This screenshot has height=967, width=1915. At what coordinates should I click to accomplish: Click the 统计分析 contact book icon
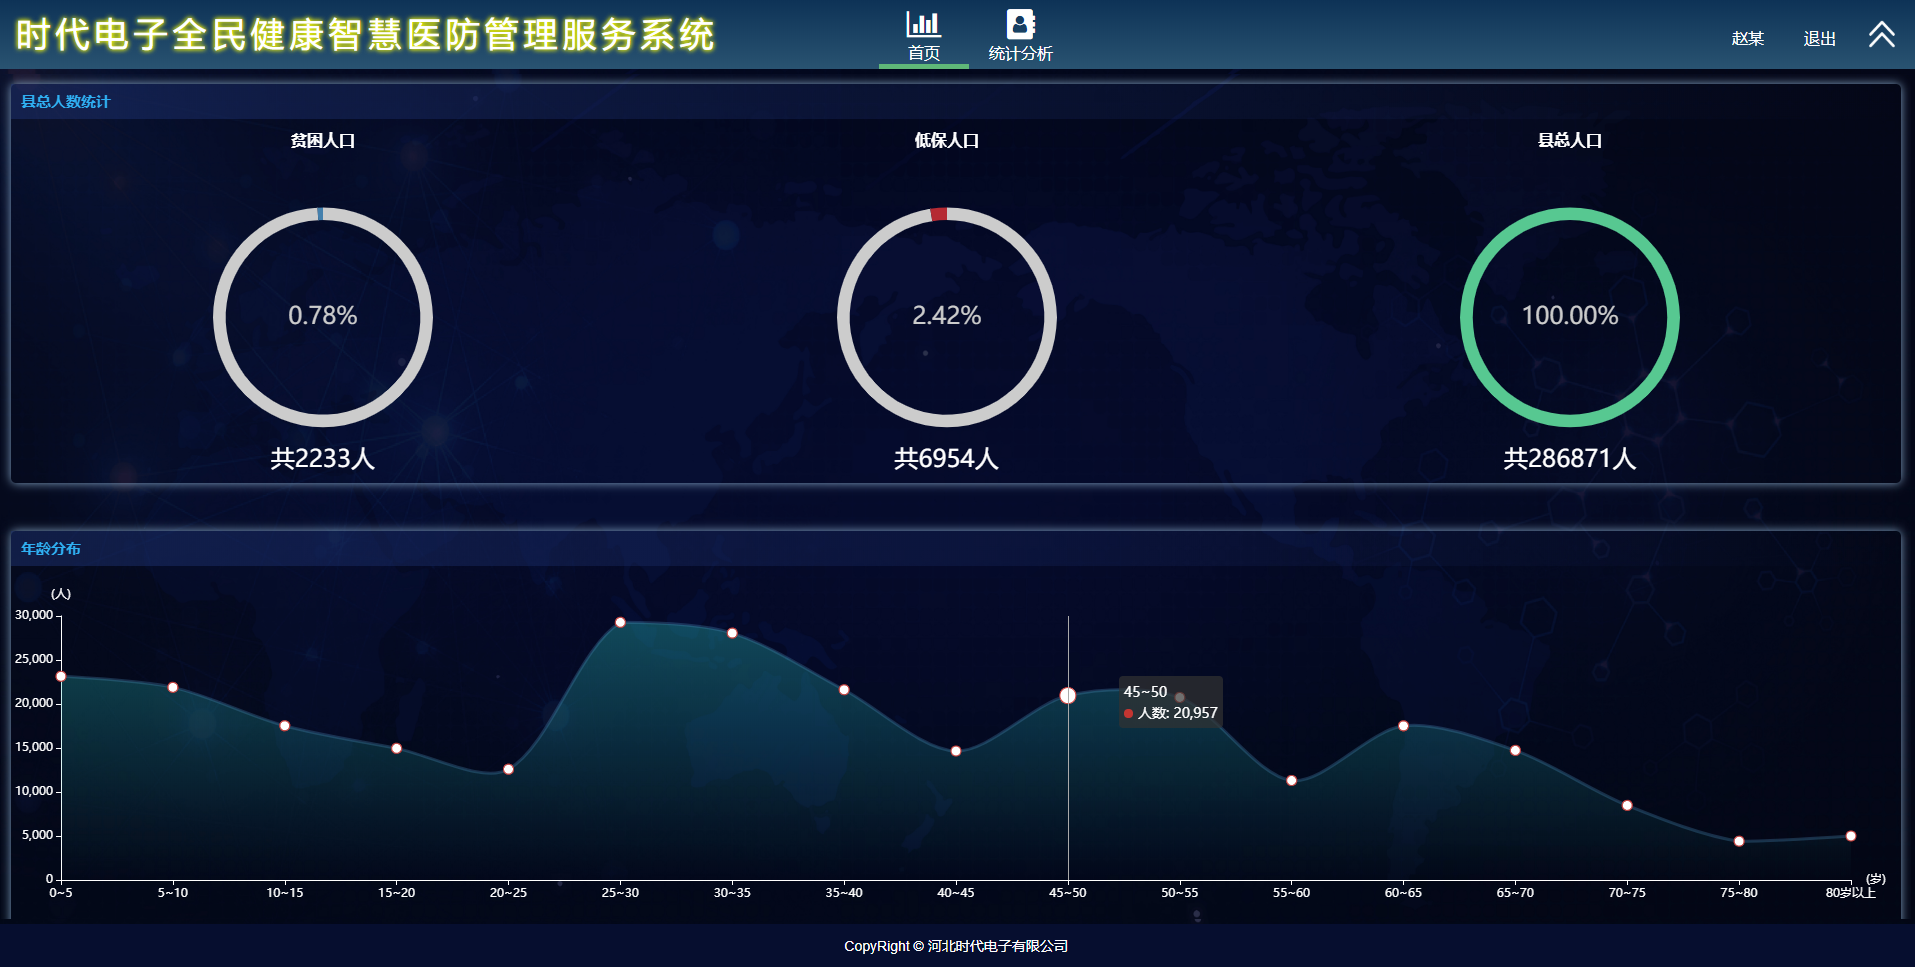point(1020,24)
